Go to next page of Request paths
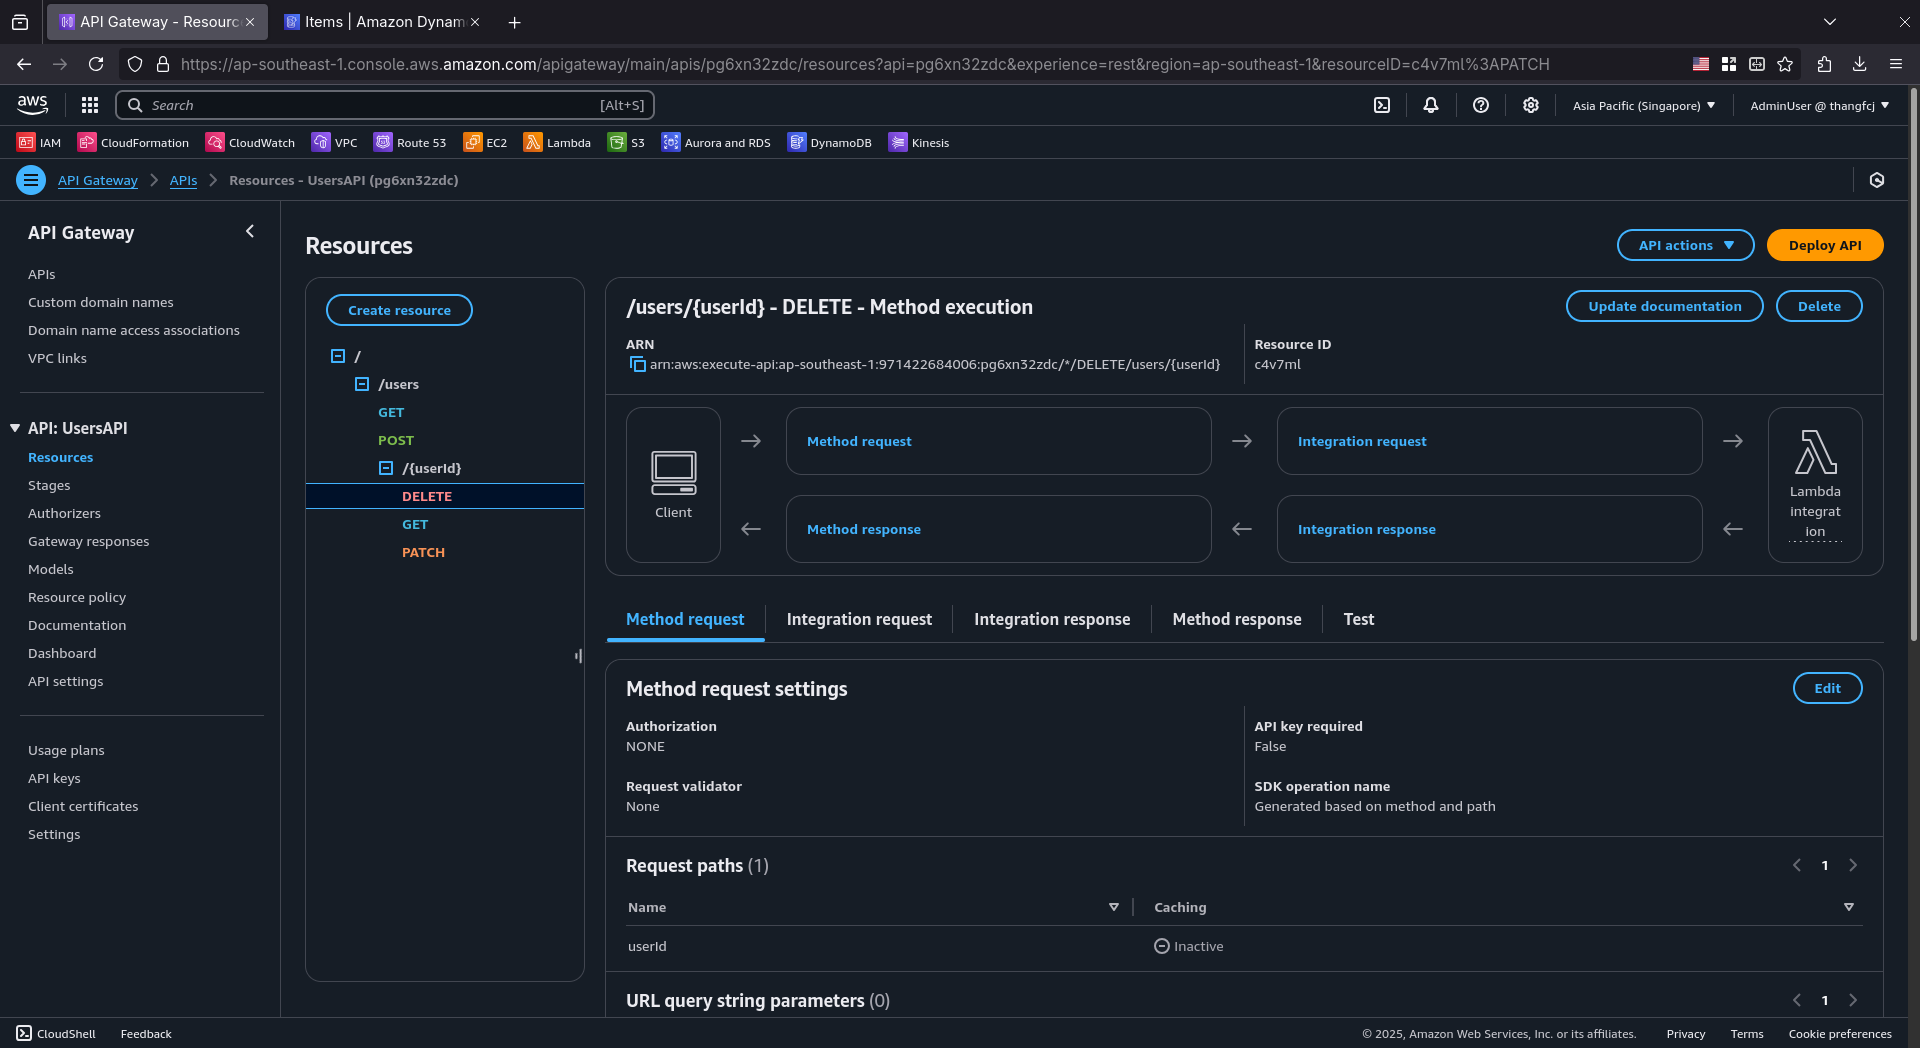The height and width of the screenshot is (1048, 1920). coord(1853,865)
